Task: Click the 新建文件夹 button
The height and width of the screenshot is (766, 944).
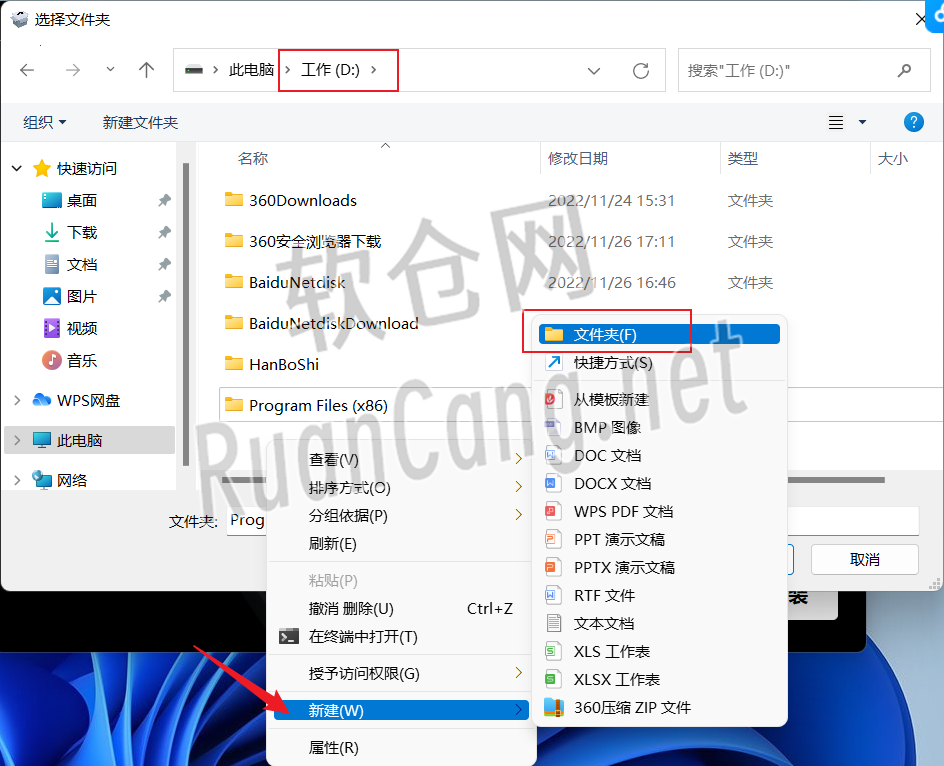Action: click(x=138, y=122)
